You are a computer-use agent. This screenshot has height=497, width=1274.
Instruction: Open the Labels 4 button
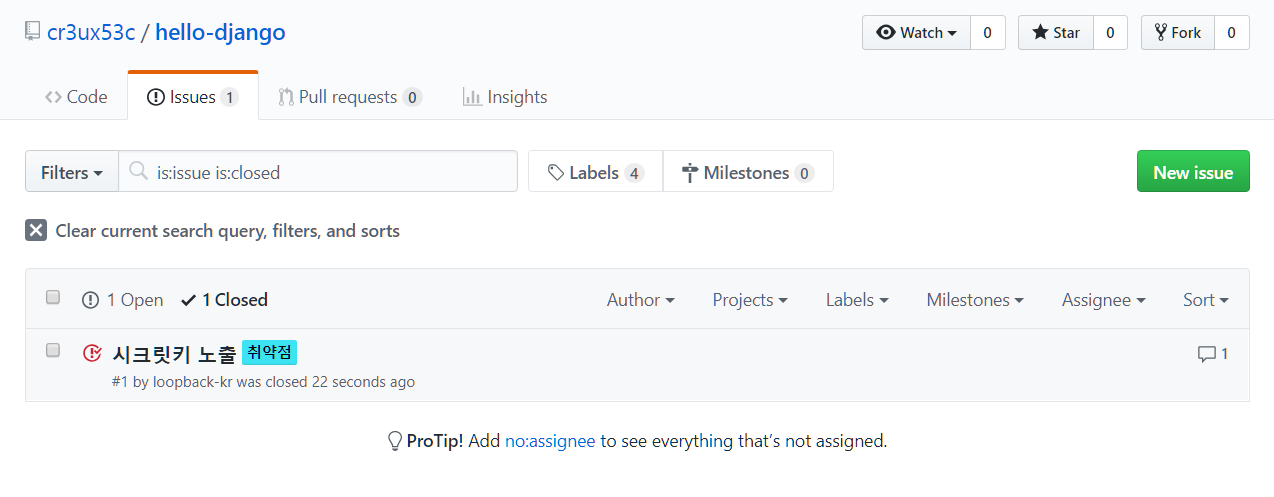[x=595, y=172]
